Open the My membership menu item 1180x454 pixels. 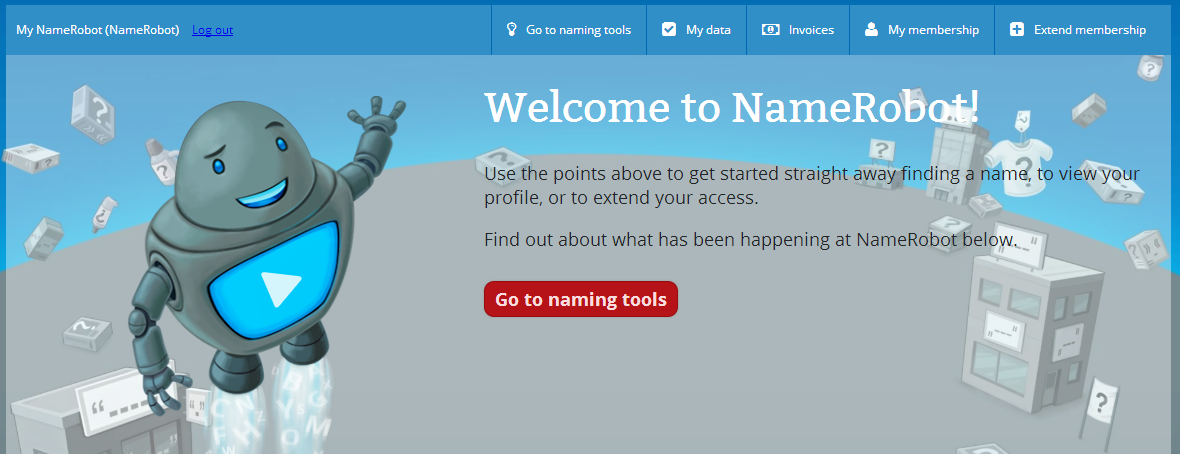click(x=922, y=30)
